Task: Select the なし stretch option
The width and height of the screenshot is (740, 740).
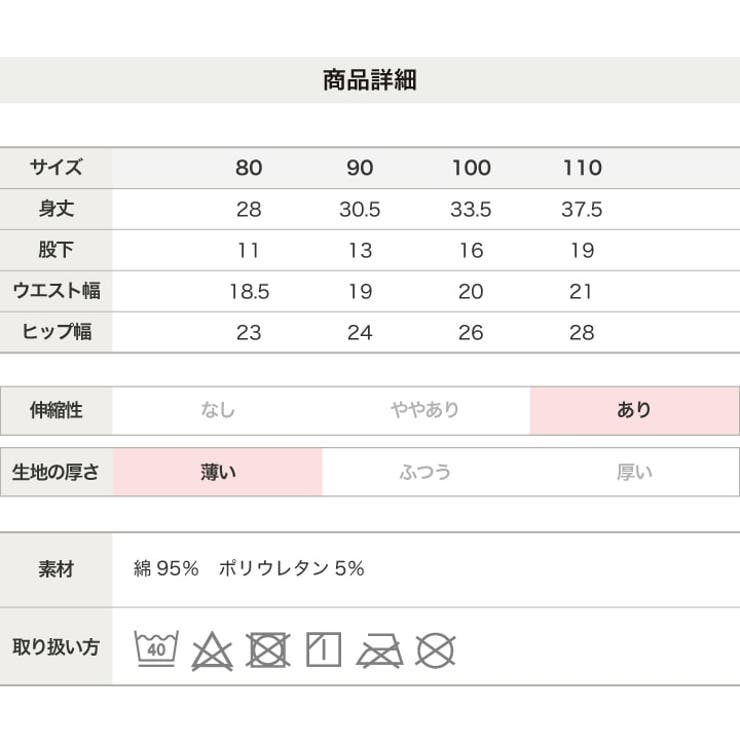Action: click(x=218, y=410)
